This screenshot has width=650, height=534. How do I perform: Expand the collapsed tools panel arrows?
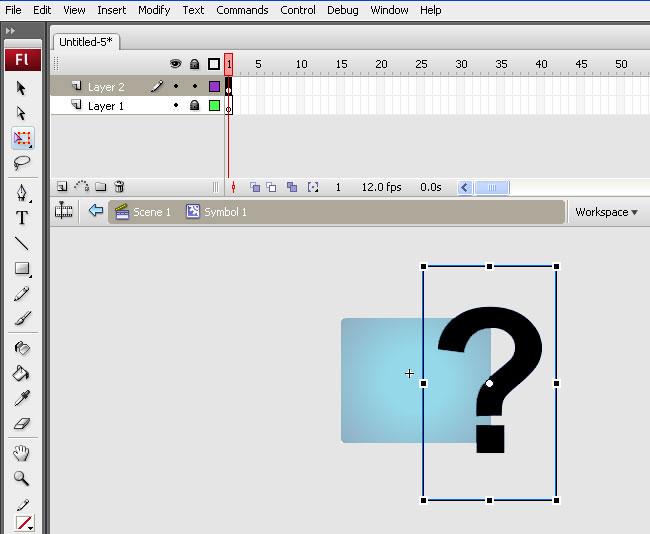coord(10,31)
